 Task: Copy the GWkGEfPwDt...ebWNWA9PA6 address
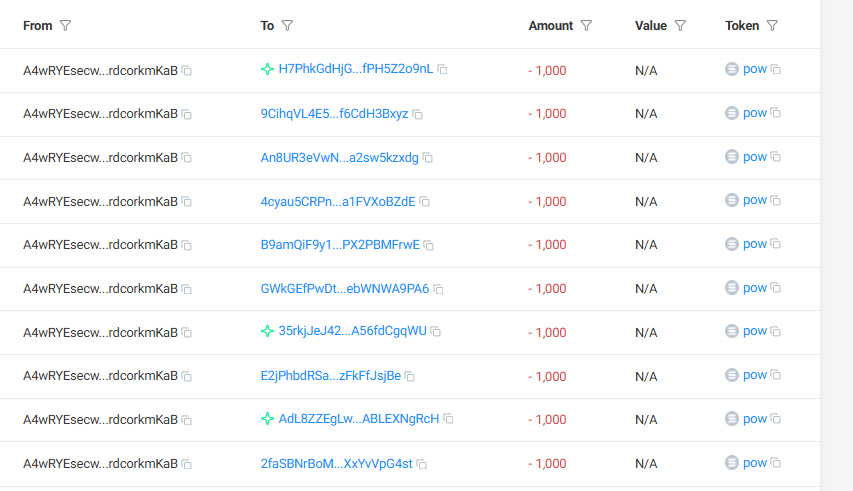coord(438,289)
